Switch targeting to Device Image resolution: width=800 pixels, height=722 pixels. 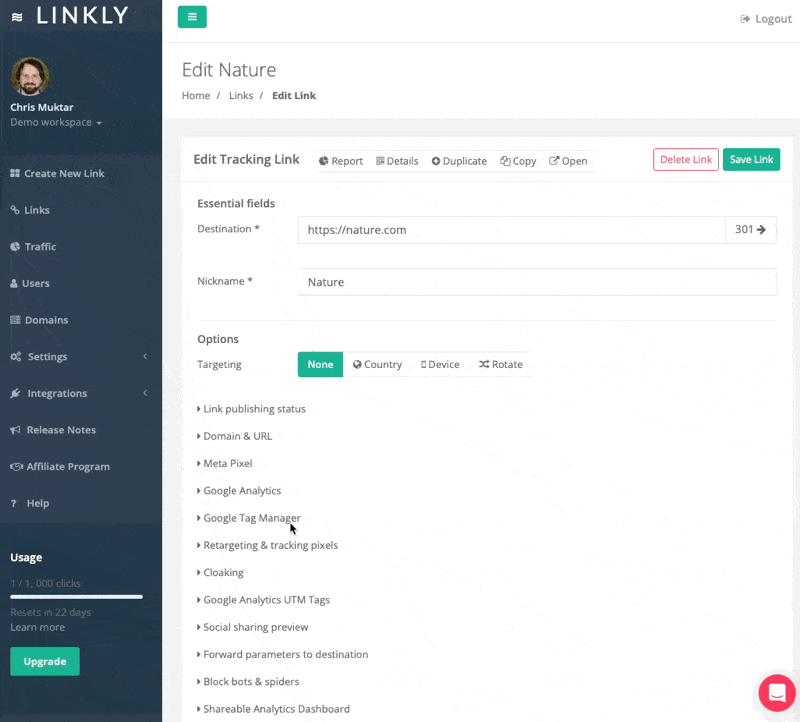coord(440,364)
